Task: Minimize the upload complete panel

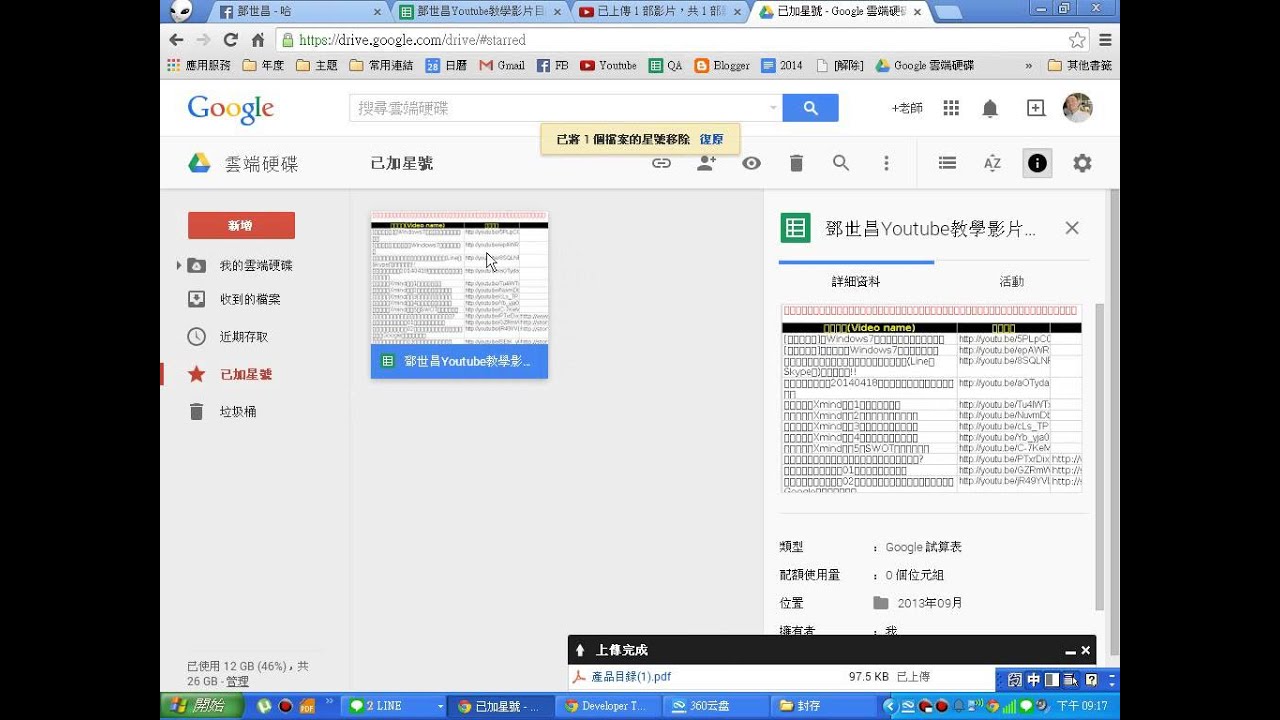Action: tap(1070, 651)
